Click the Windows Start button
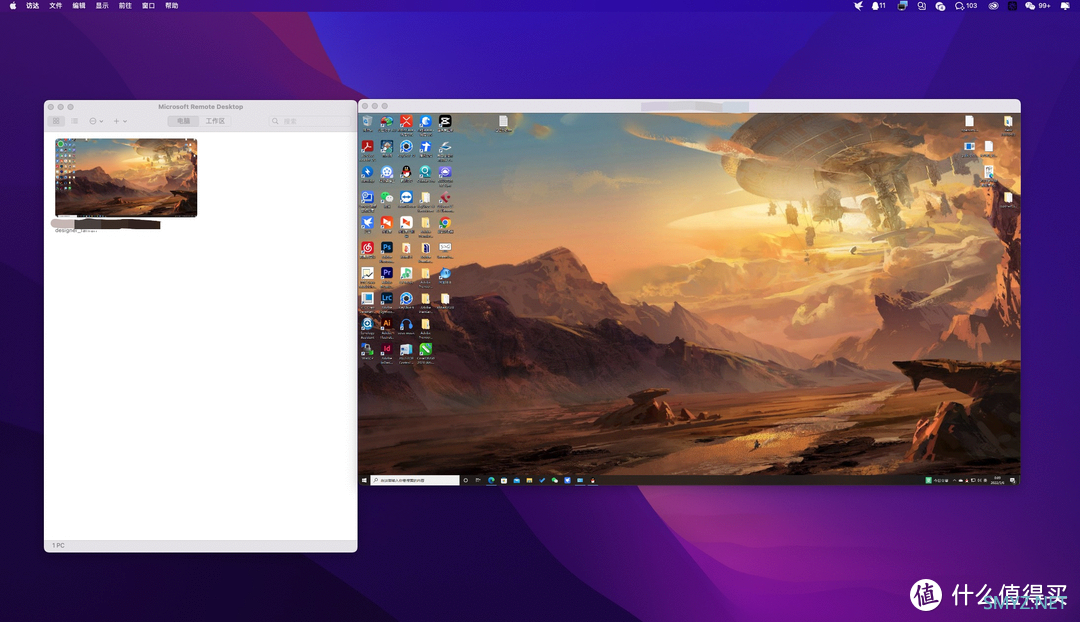The height and width of the screenshot is (622, 1080). point(364,480)
